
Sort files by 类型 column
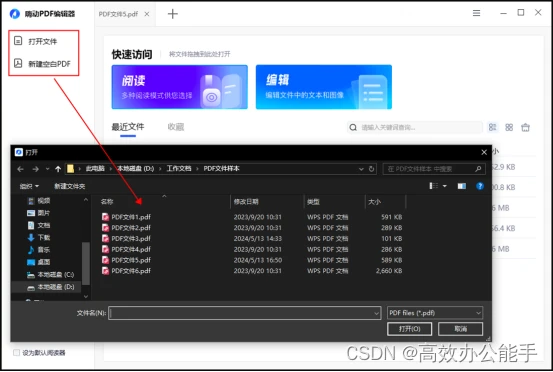(313, 202)
